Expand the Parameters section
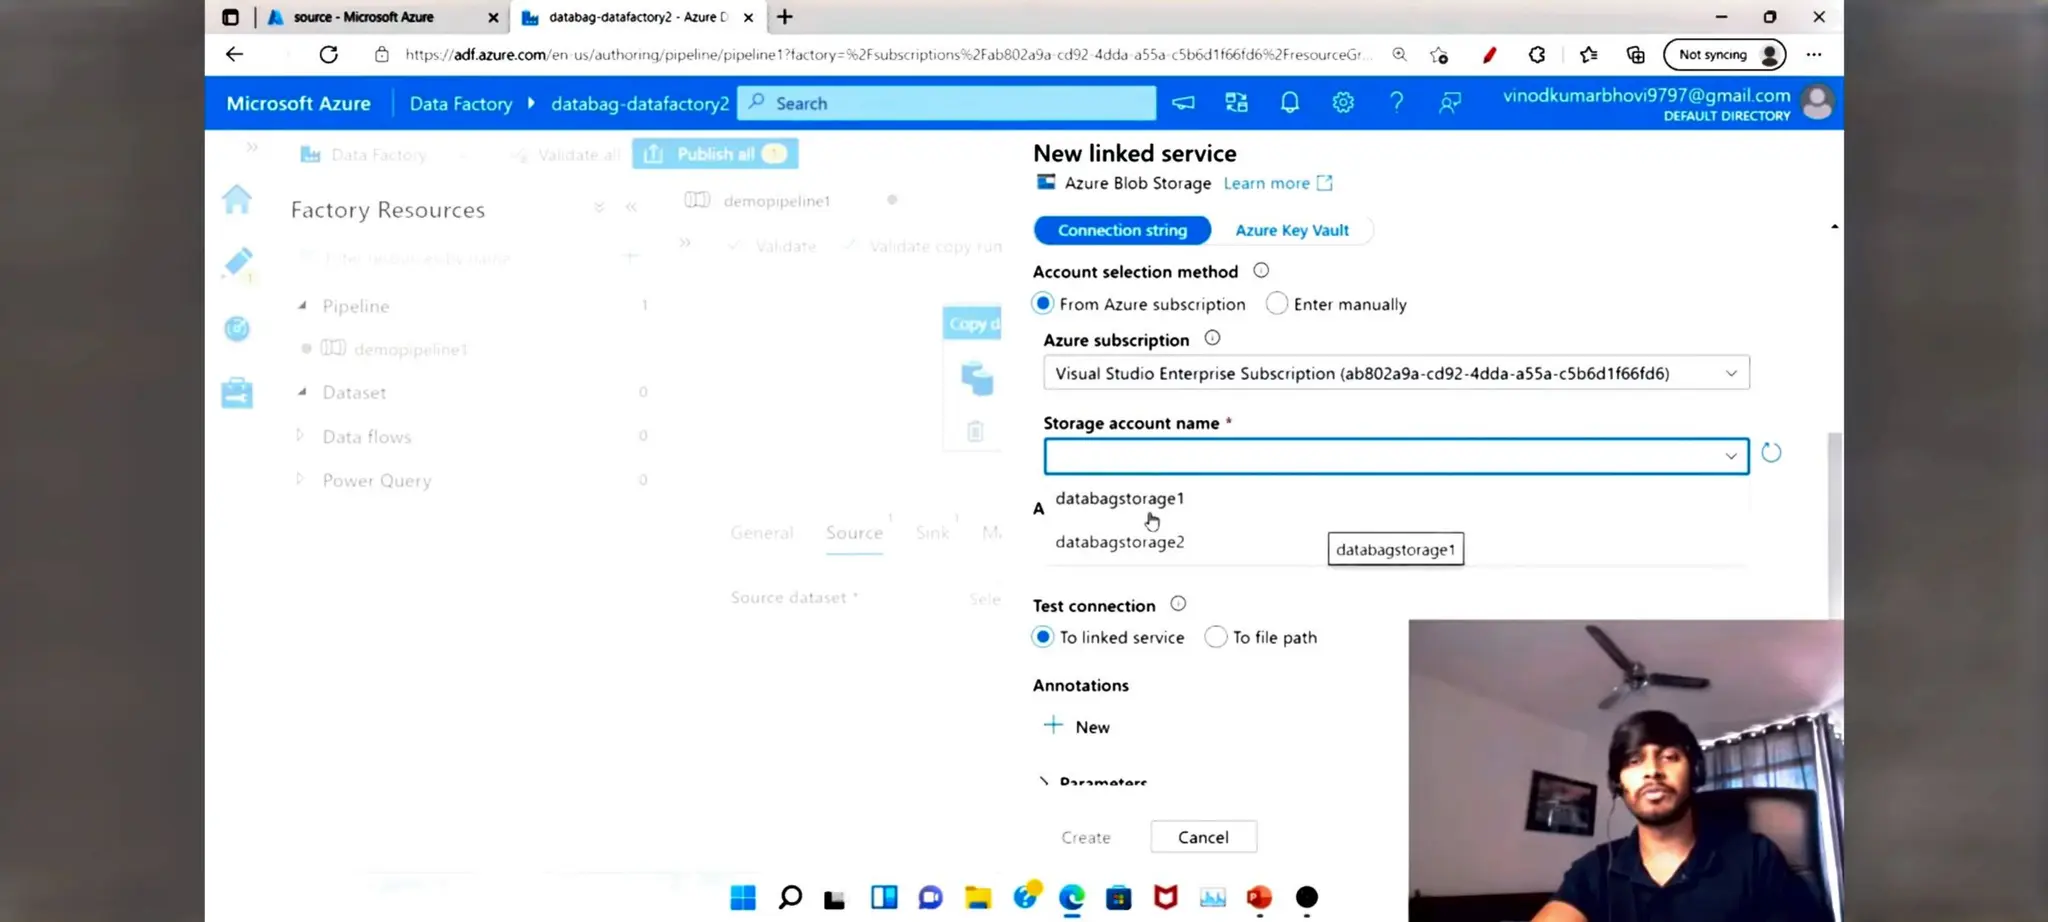 (x=1044, y=781)
